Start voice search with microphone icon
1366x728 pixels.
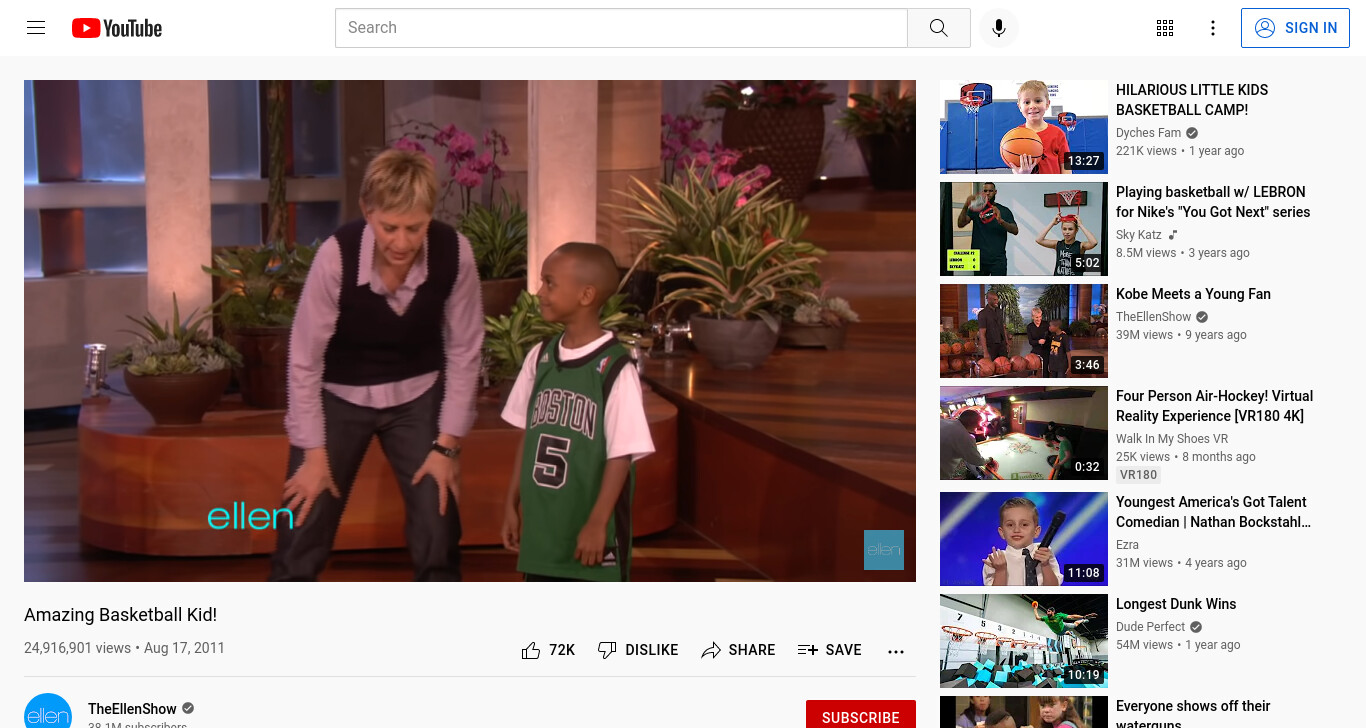click(x=998, y=28)
